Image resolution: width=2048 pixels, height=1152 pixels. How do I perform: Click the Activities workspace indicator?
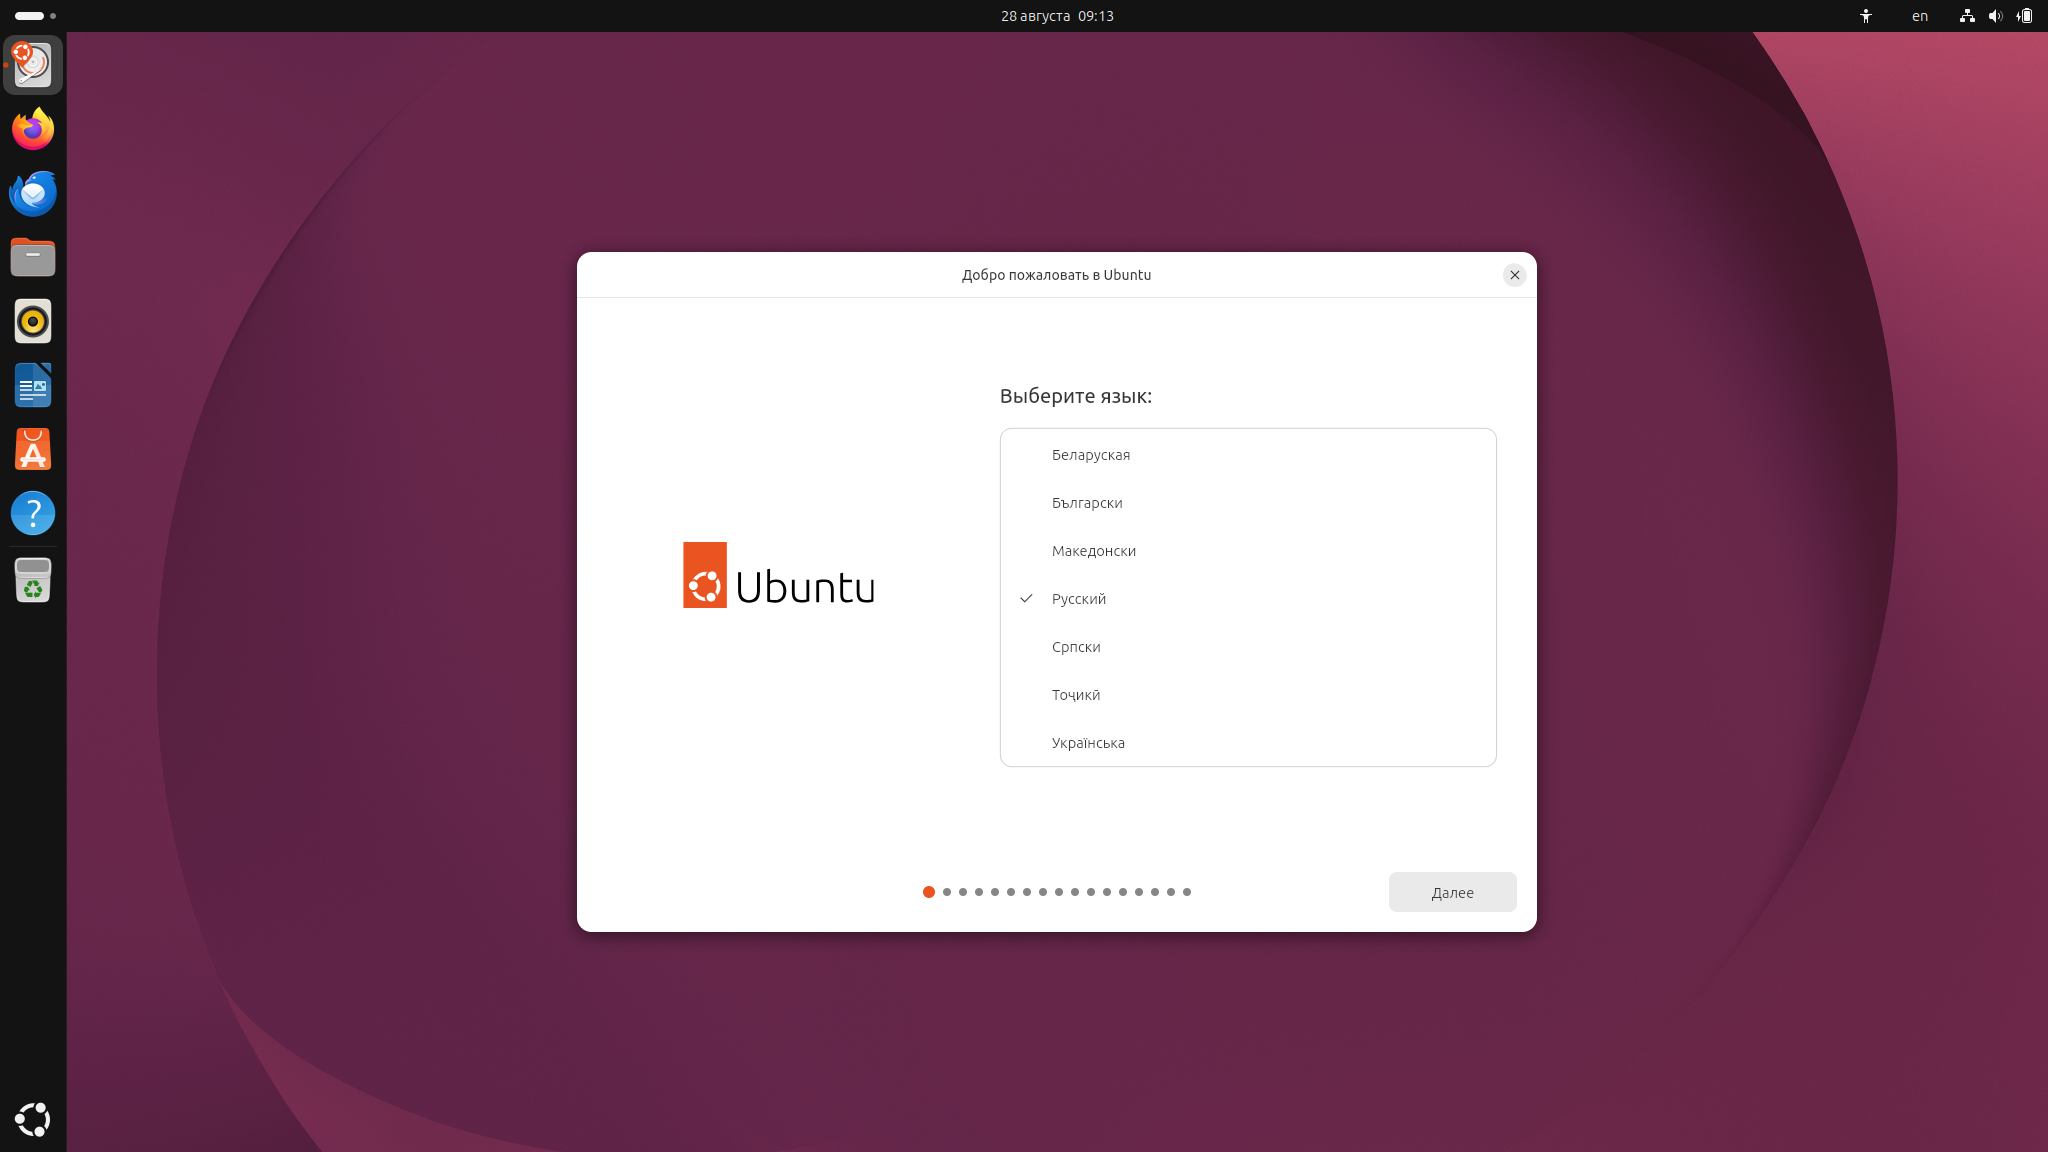click(x=36, y=16)
